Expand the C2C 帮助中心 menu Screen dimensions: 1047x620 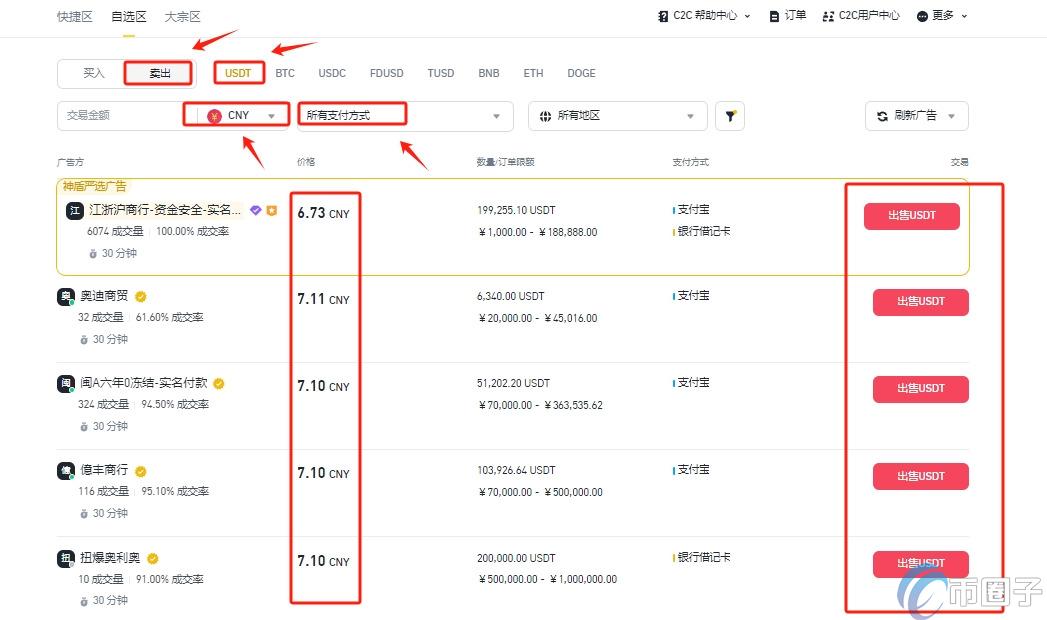[x=704, y=16]
